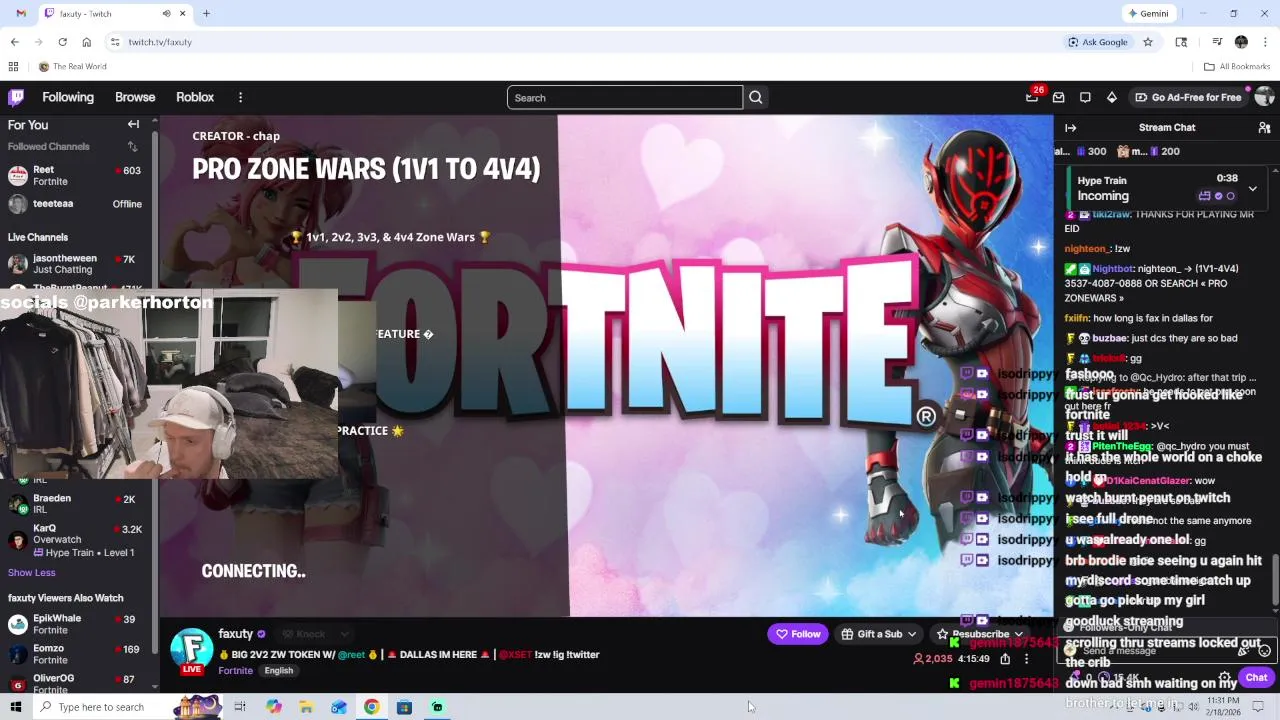Screen dimensions: 1280x720
Task: Click buzbae username in chat
Action: click(x=1108, y=338)
